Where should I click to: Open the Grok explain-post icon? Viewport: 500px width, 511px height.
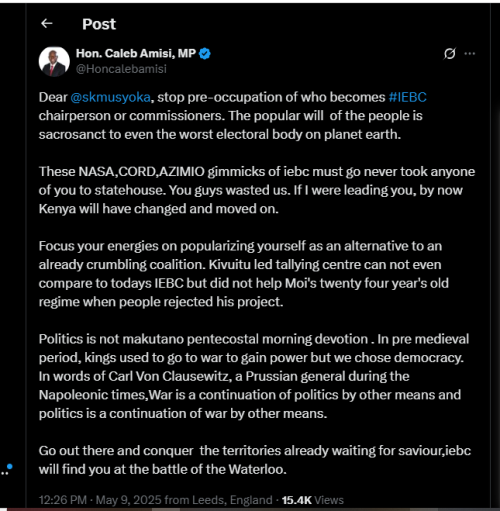tap(449, 53)
